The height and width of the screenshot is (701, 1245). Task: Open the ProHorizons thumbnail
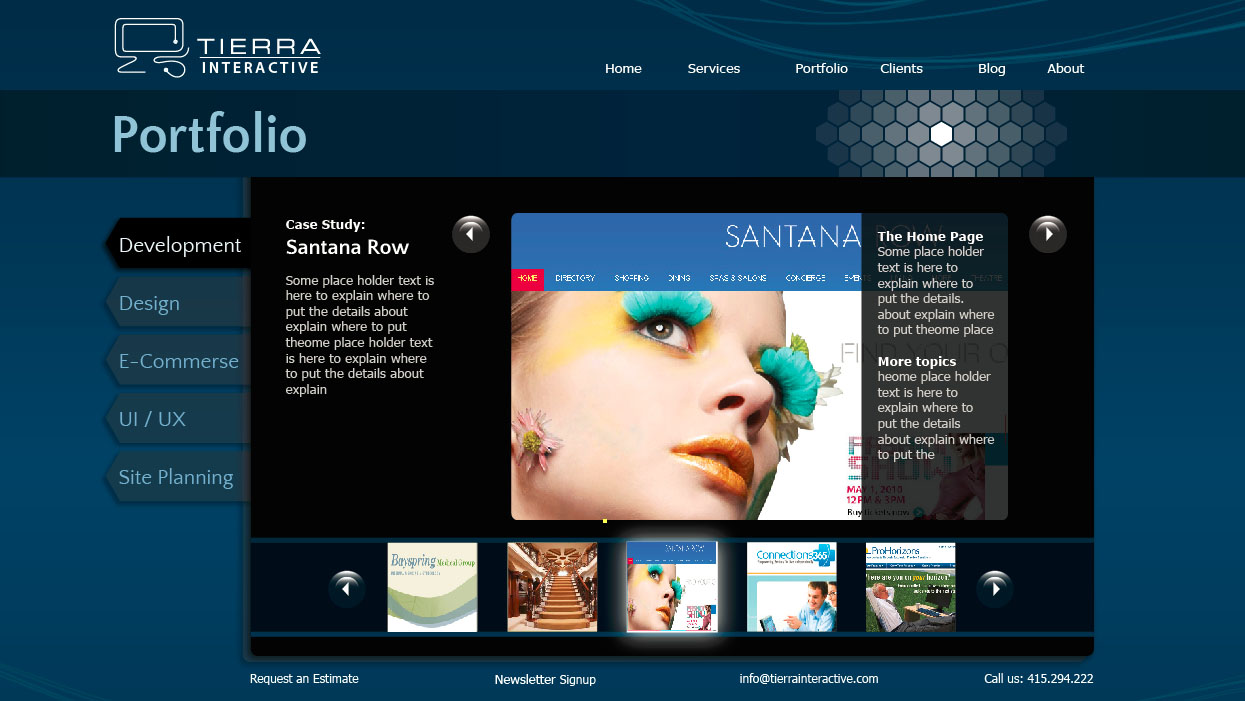pos(910,587)
